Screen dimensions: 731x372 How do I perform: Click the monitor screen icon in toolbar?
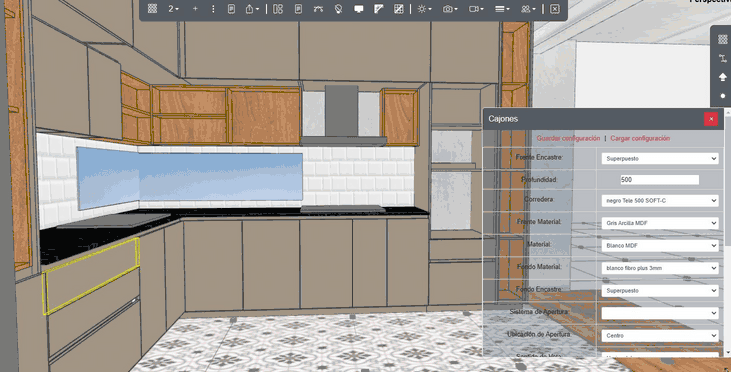pos(359,8)
